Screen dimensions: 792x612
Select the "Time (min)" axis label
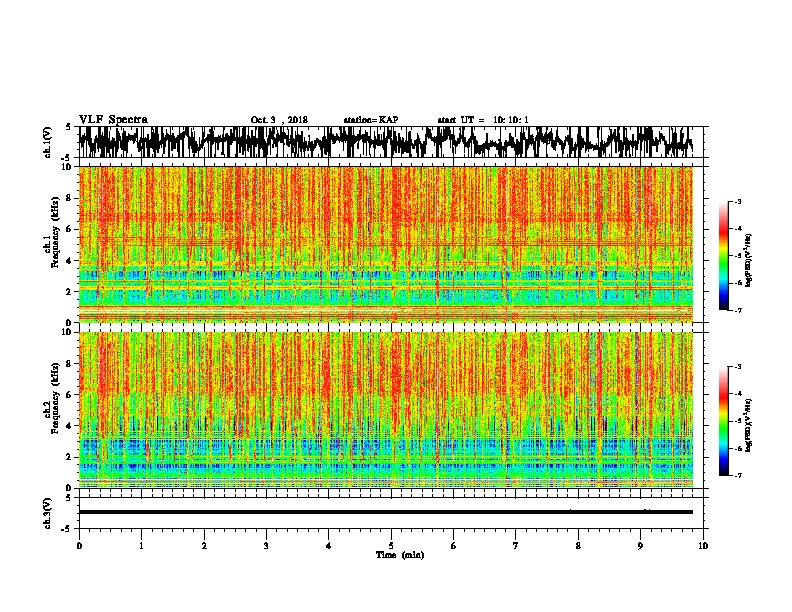pyautogui.click(x=400, y=555)
